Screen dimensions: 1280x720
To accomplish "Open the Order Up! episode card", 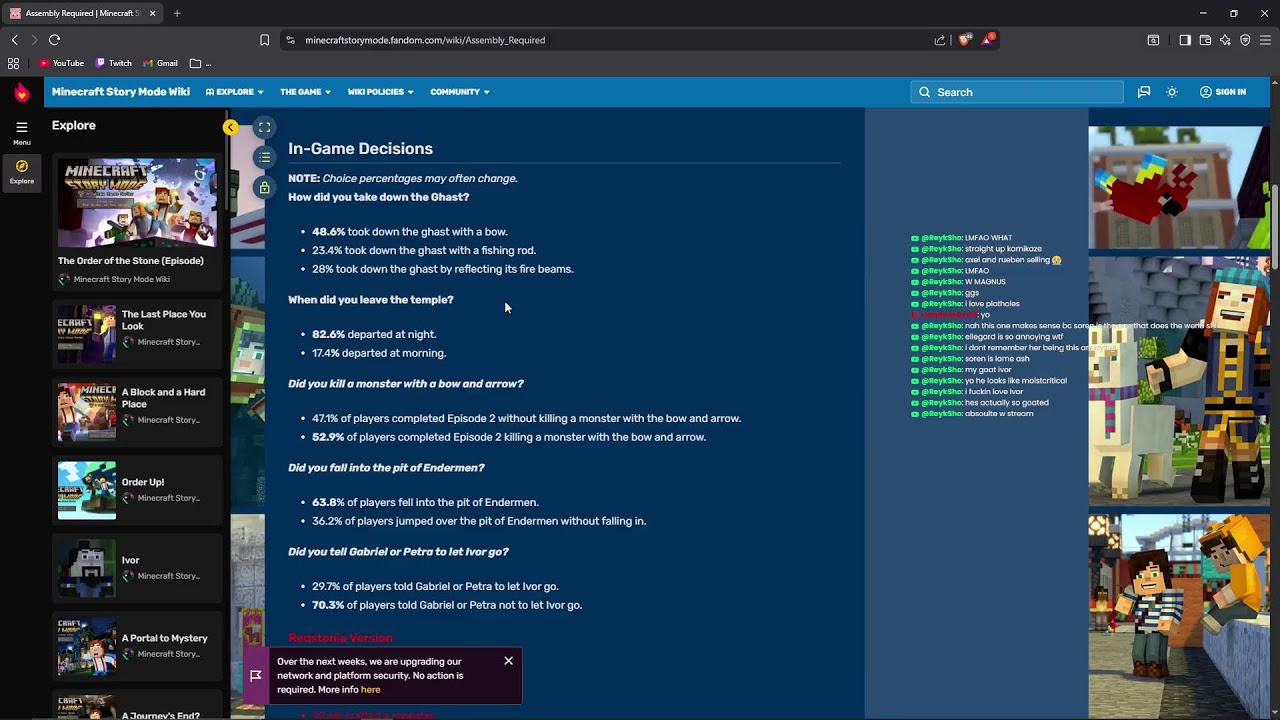I will click(136, 490).
